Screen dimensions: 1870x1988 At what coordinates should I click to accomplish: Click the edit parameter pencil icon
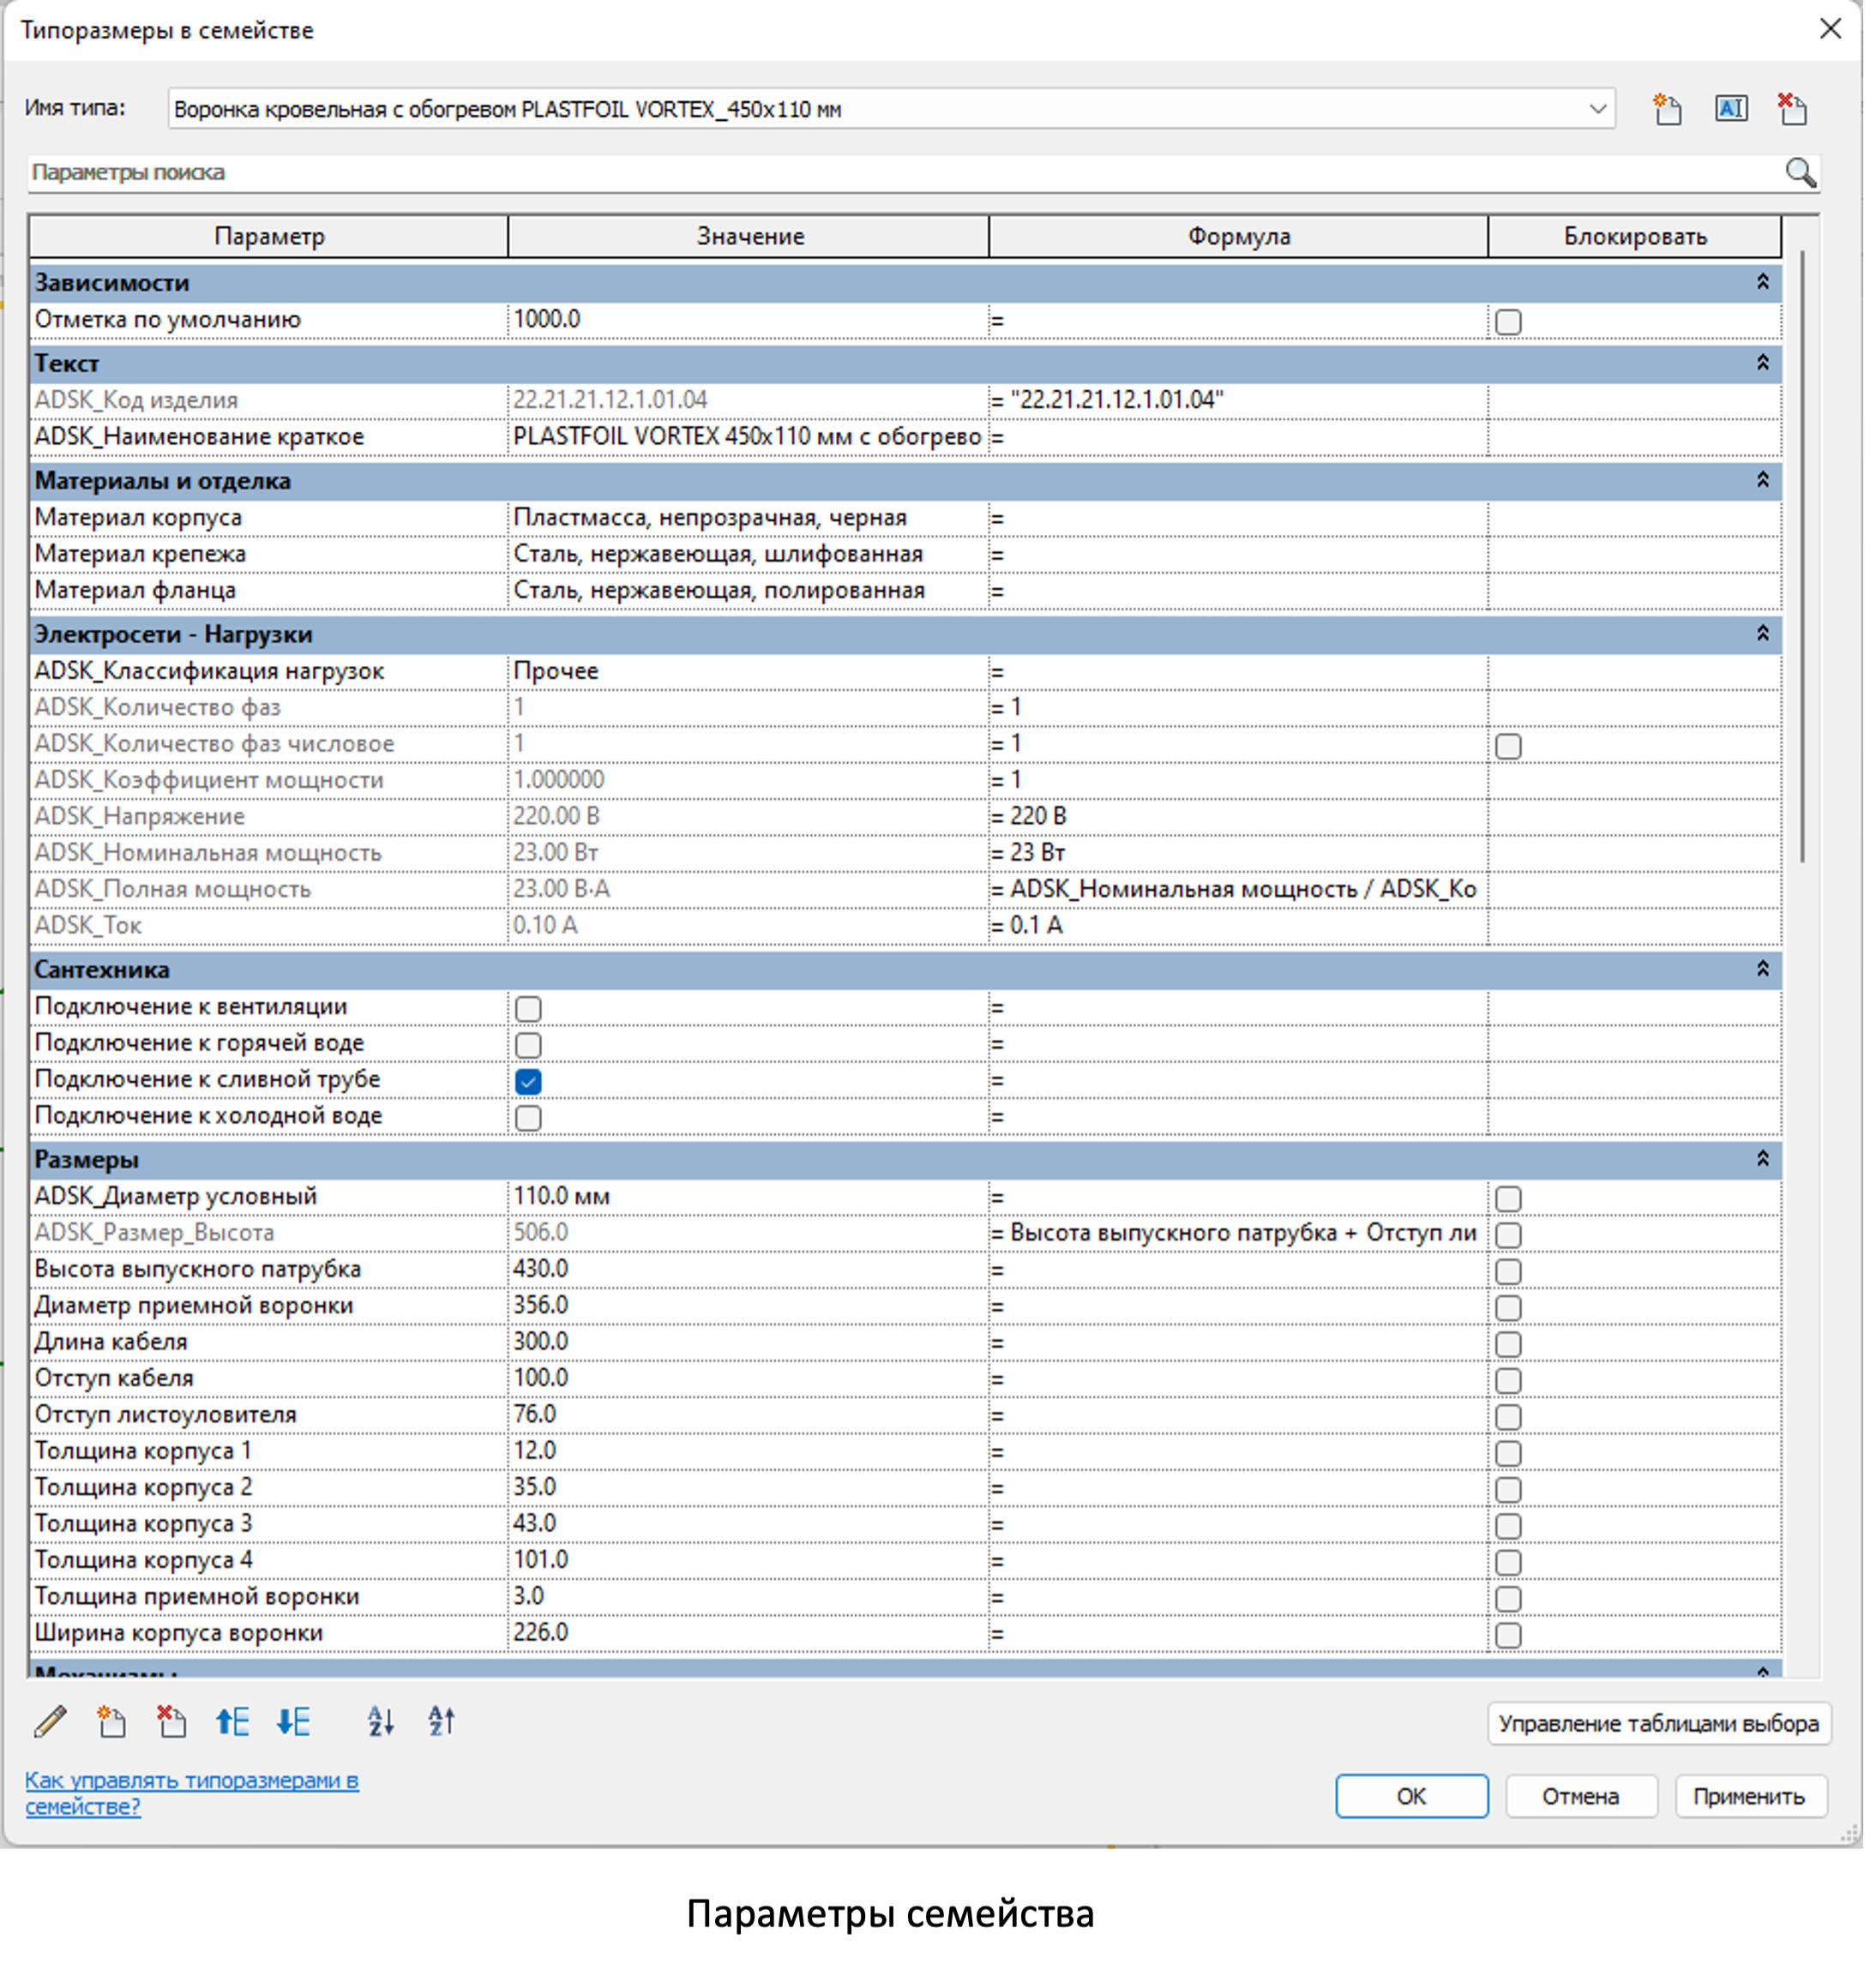click(x=50, y=1721)
